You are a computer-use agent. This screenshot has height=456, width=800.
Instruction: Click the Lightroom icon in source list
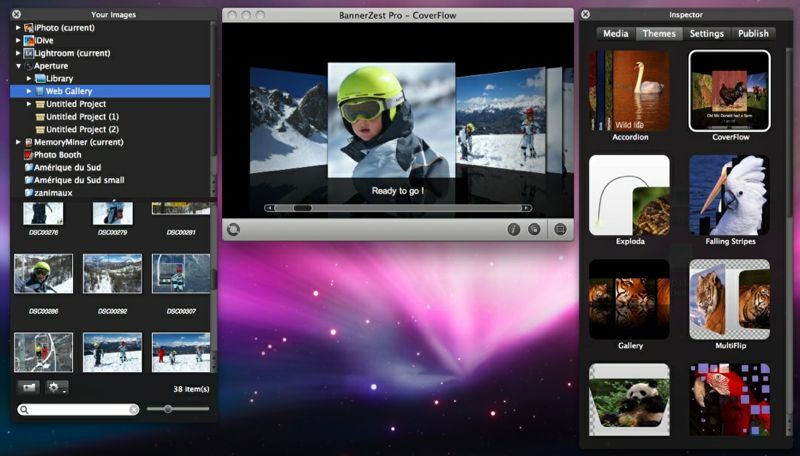29,53
